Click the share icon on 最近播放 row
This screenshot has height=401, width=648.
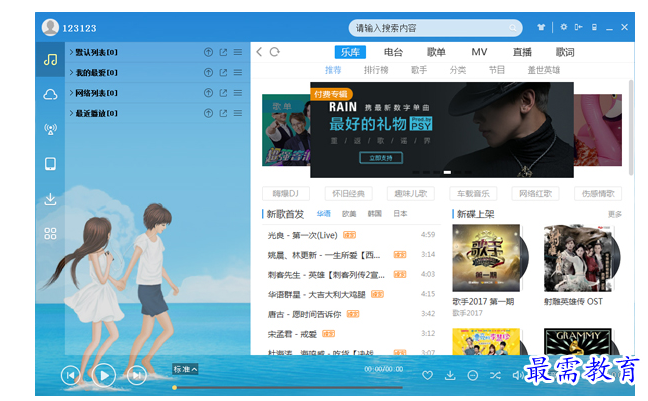point(223,113)
